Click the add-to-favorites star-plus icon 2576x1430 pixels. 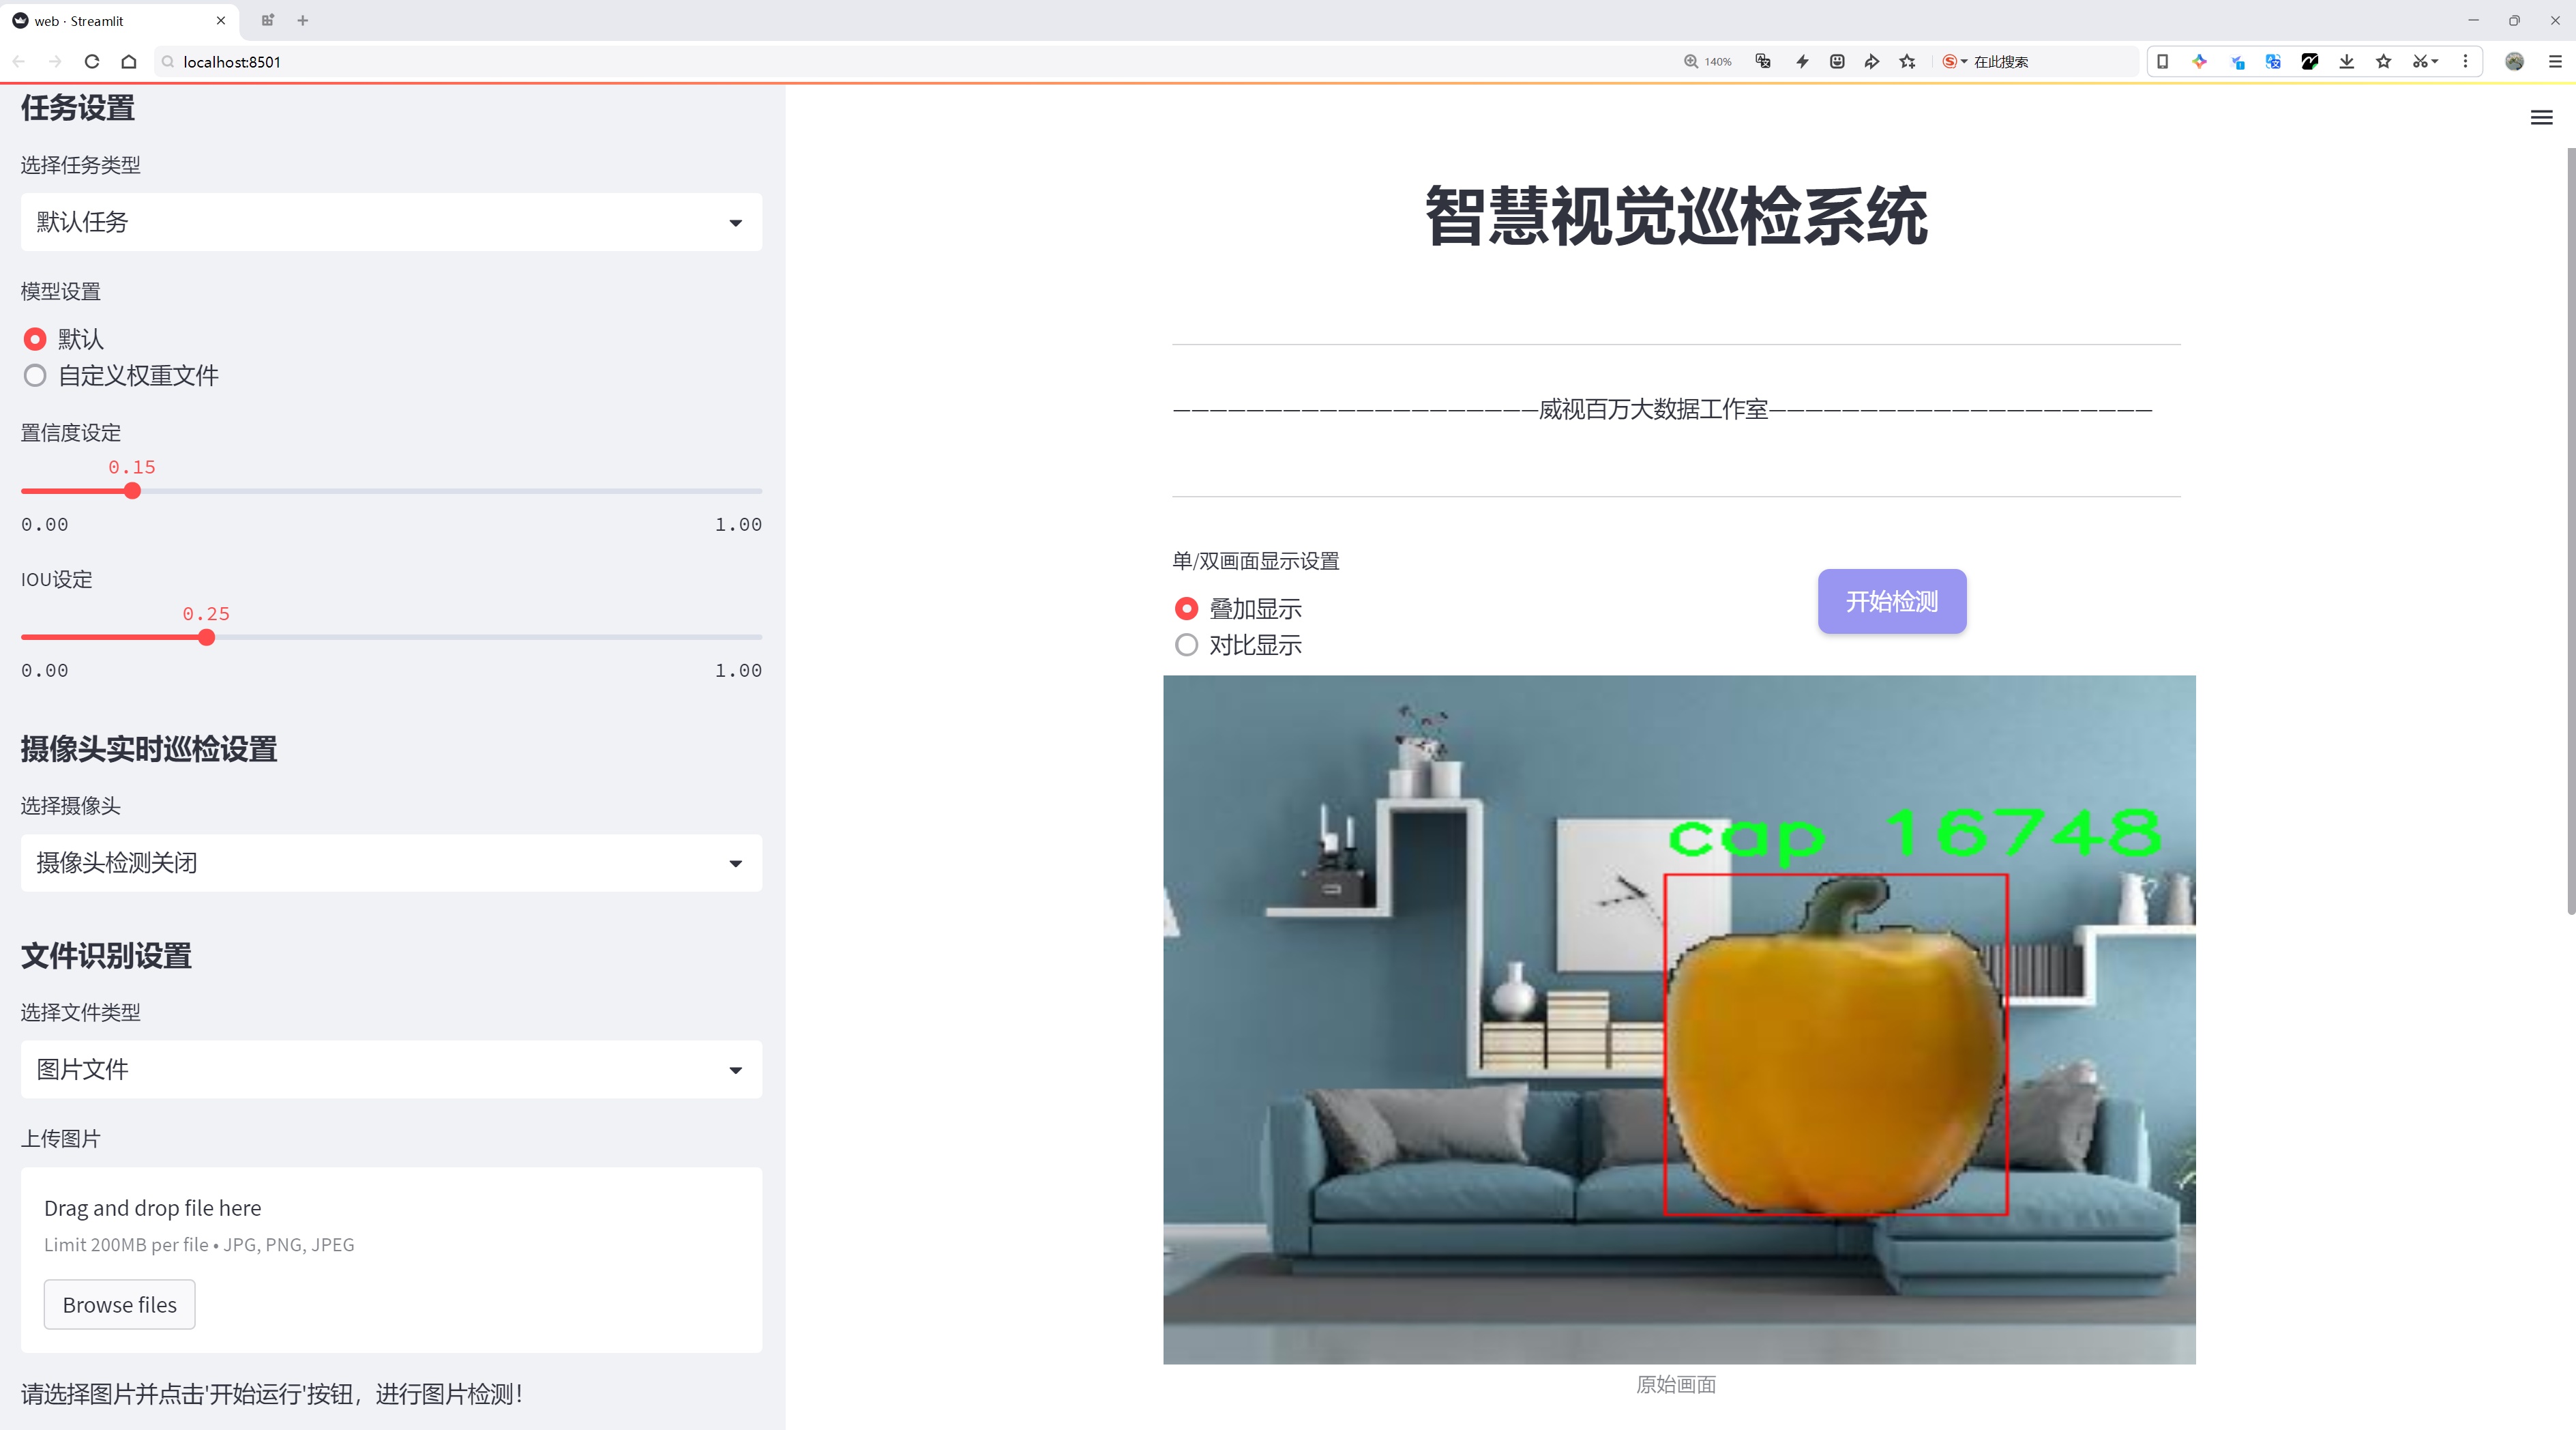point(1907,62)
